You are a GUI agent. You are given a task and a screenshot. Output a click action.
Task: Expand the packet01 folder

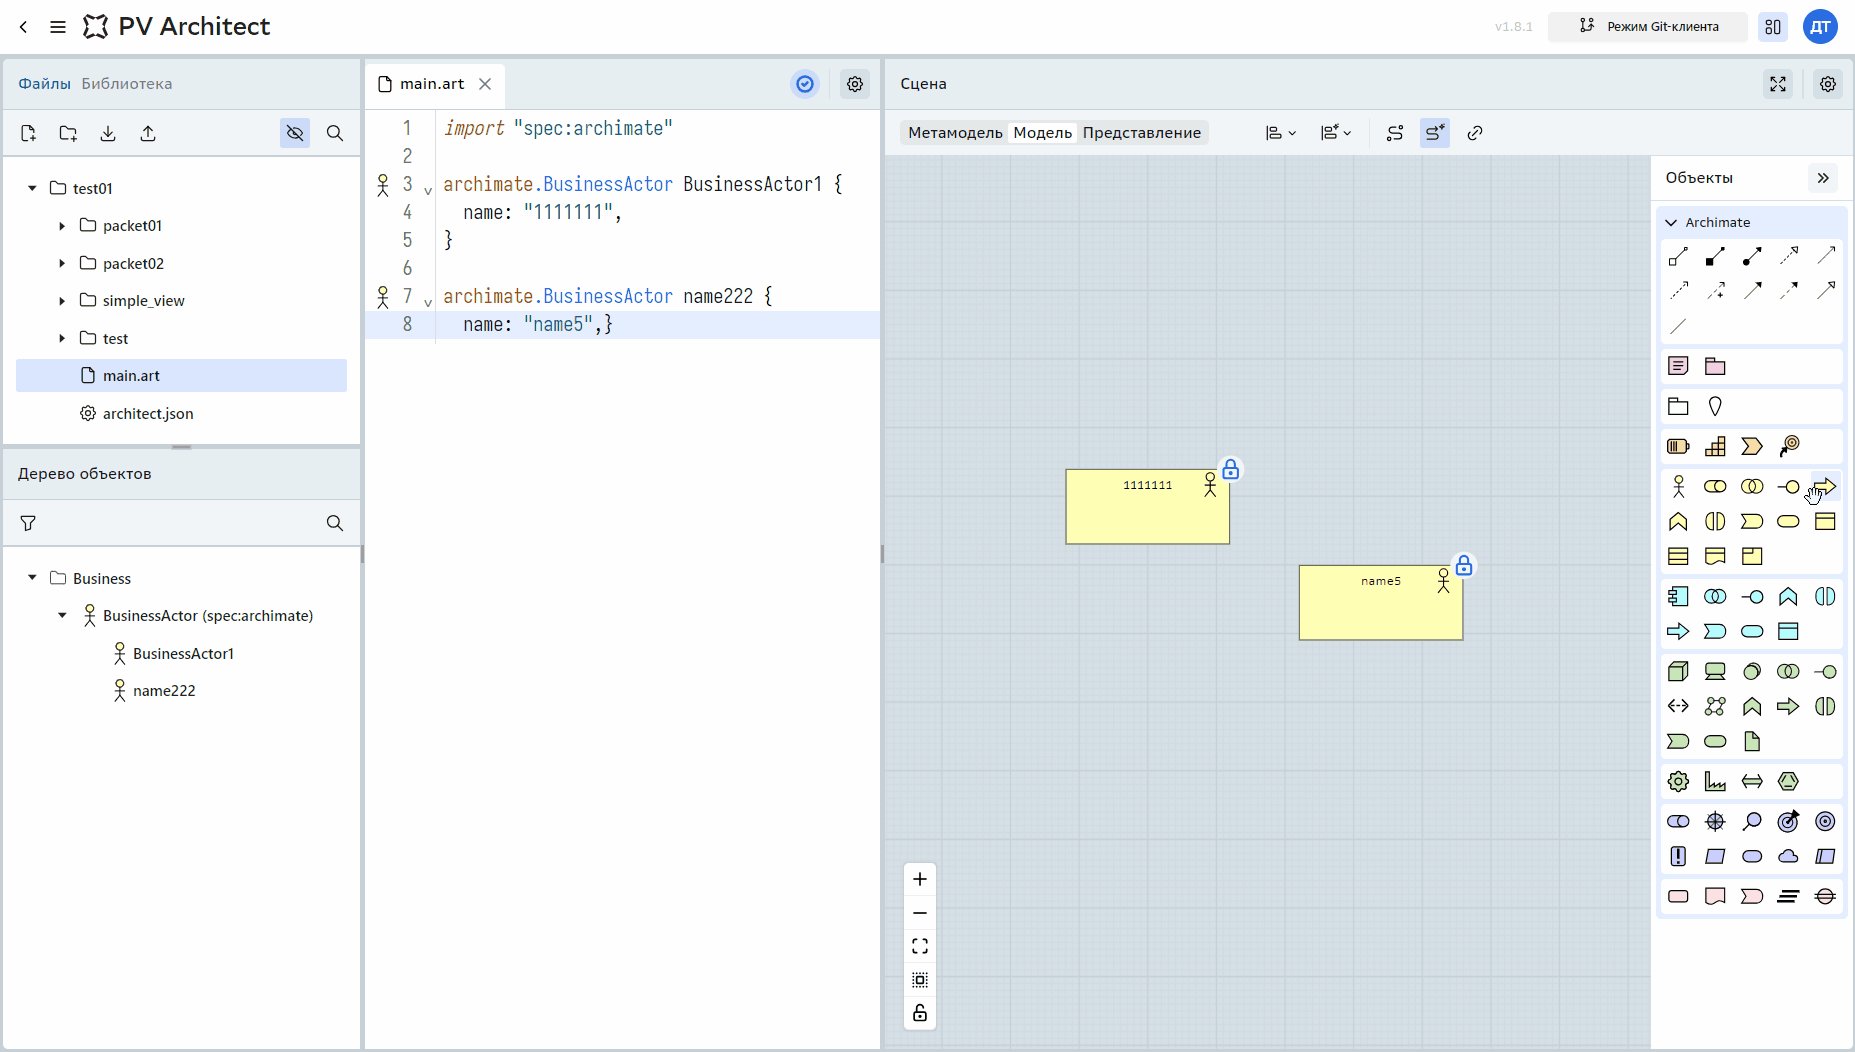[62, 226]
